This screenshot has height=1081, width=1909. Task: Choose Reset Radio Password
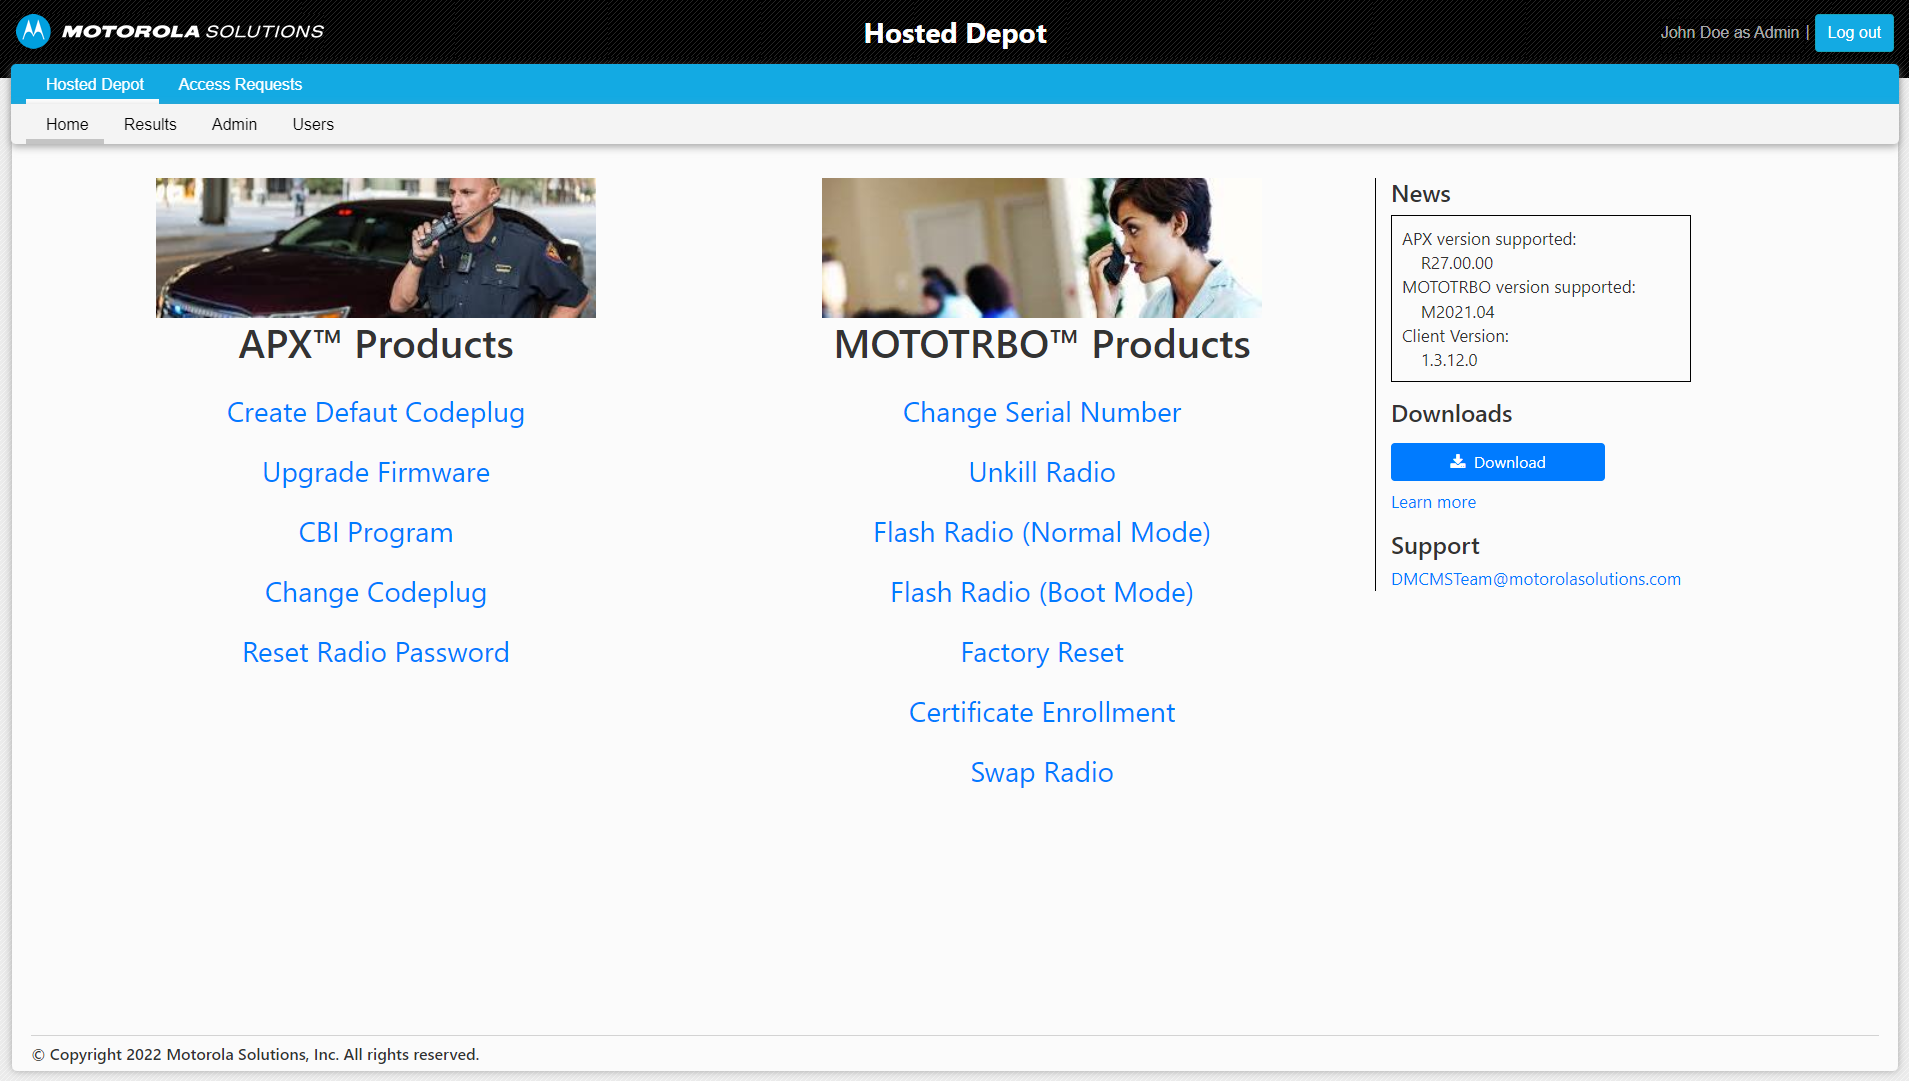tap(376, 652)
